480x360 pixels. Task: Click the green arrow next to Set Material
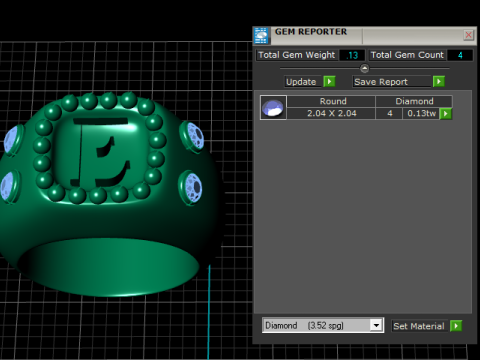click(x=456, y=326)
